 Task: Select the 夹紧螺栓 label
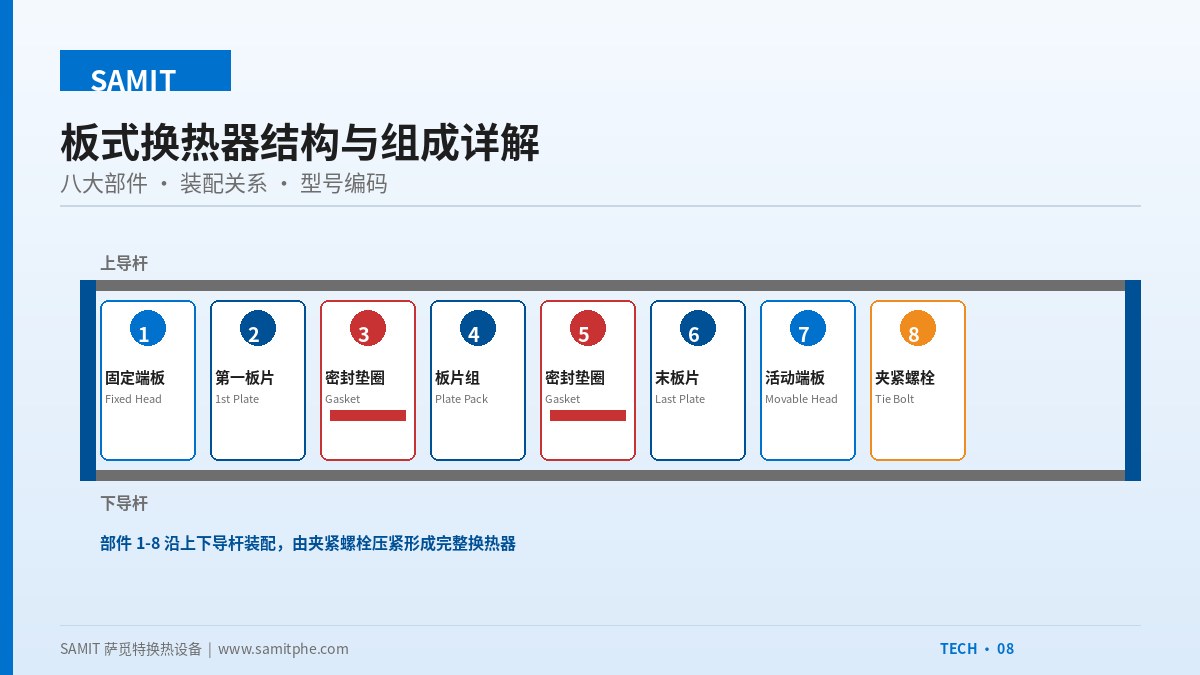(x=905, y=378)
